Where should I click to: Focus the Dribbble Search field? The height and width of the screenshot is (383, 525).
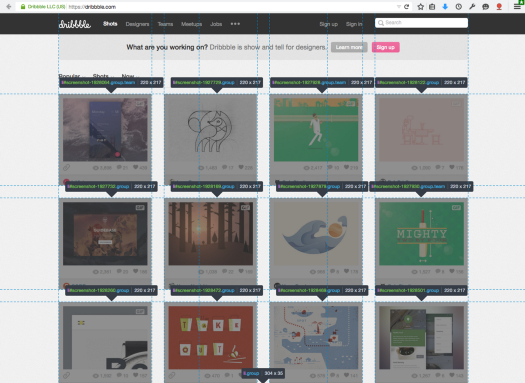coord(422,23)
